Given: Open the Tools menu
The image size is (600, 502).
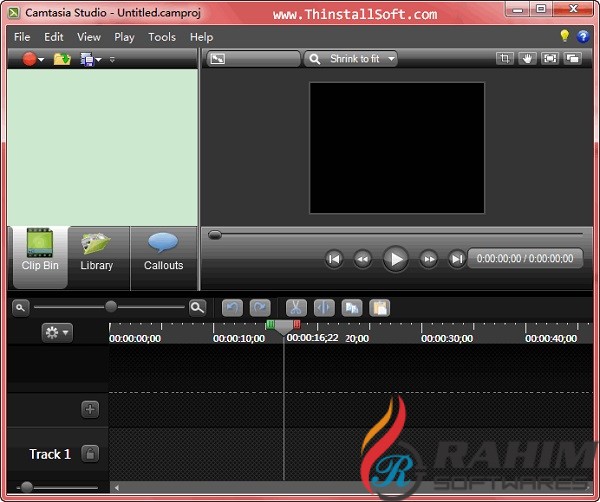Looking at the screenshot, I should 162,37.
